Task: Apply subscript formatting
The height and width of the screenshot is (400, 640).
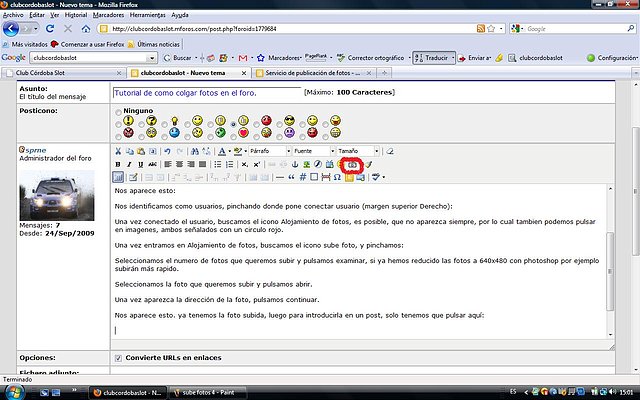Action: 244,164
